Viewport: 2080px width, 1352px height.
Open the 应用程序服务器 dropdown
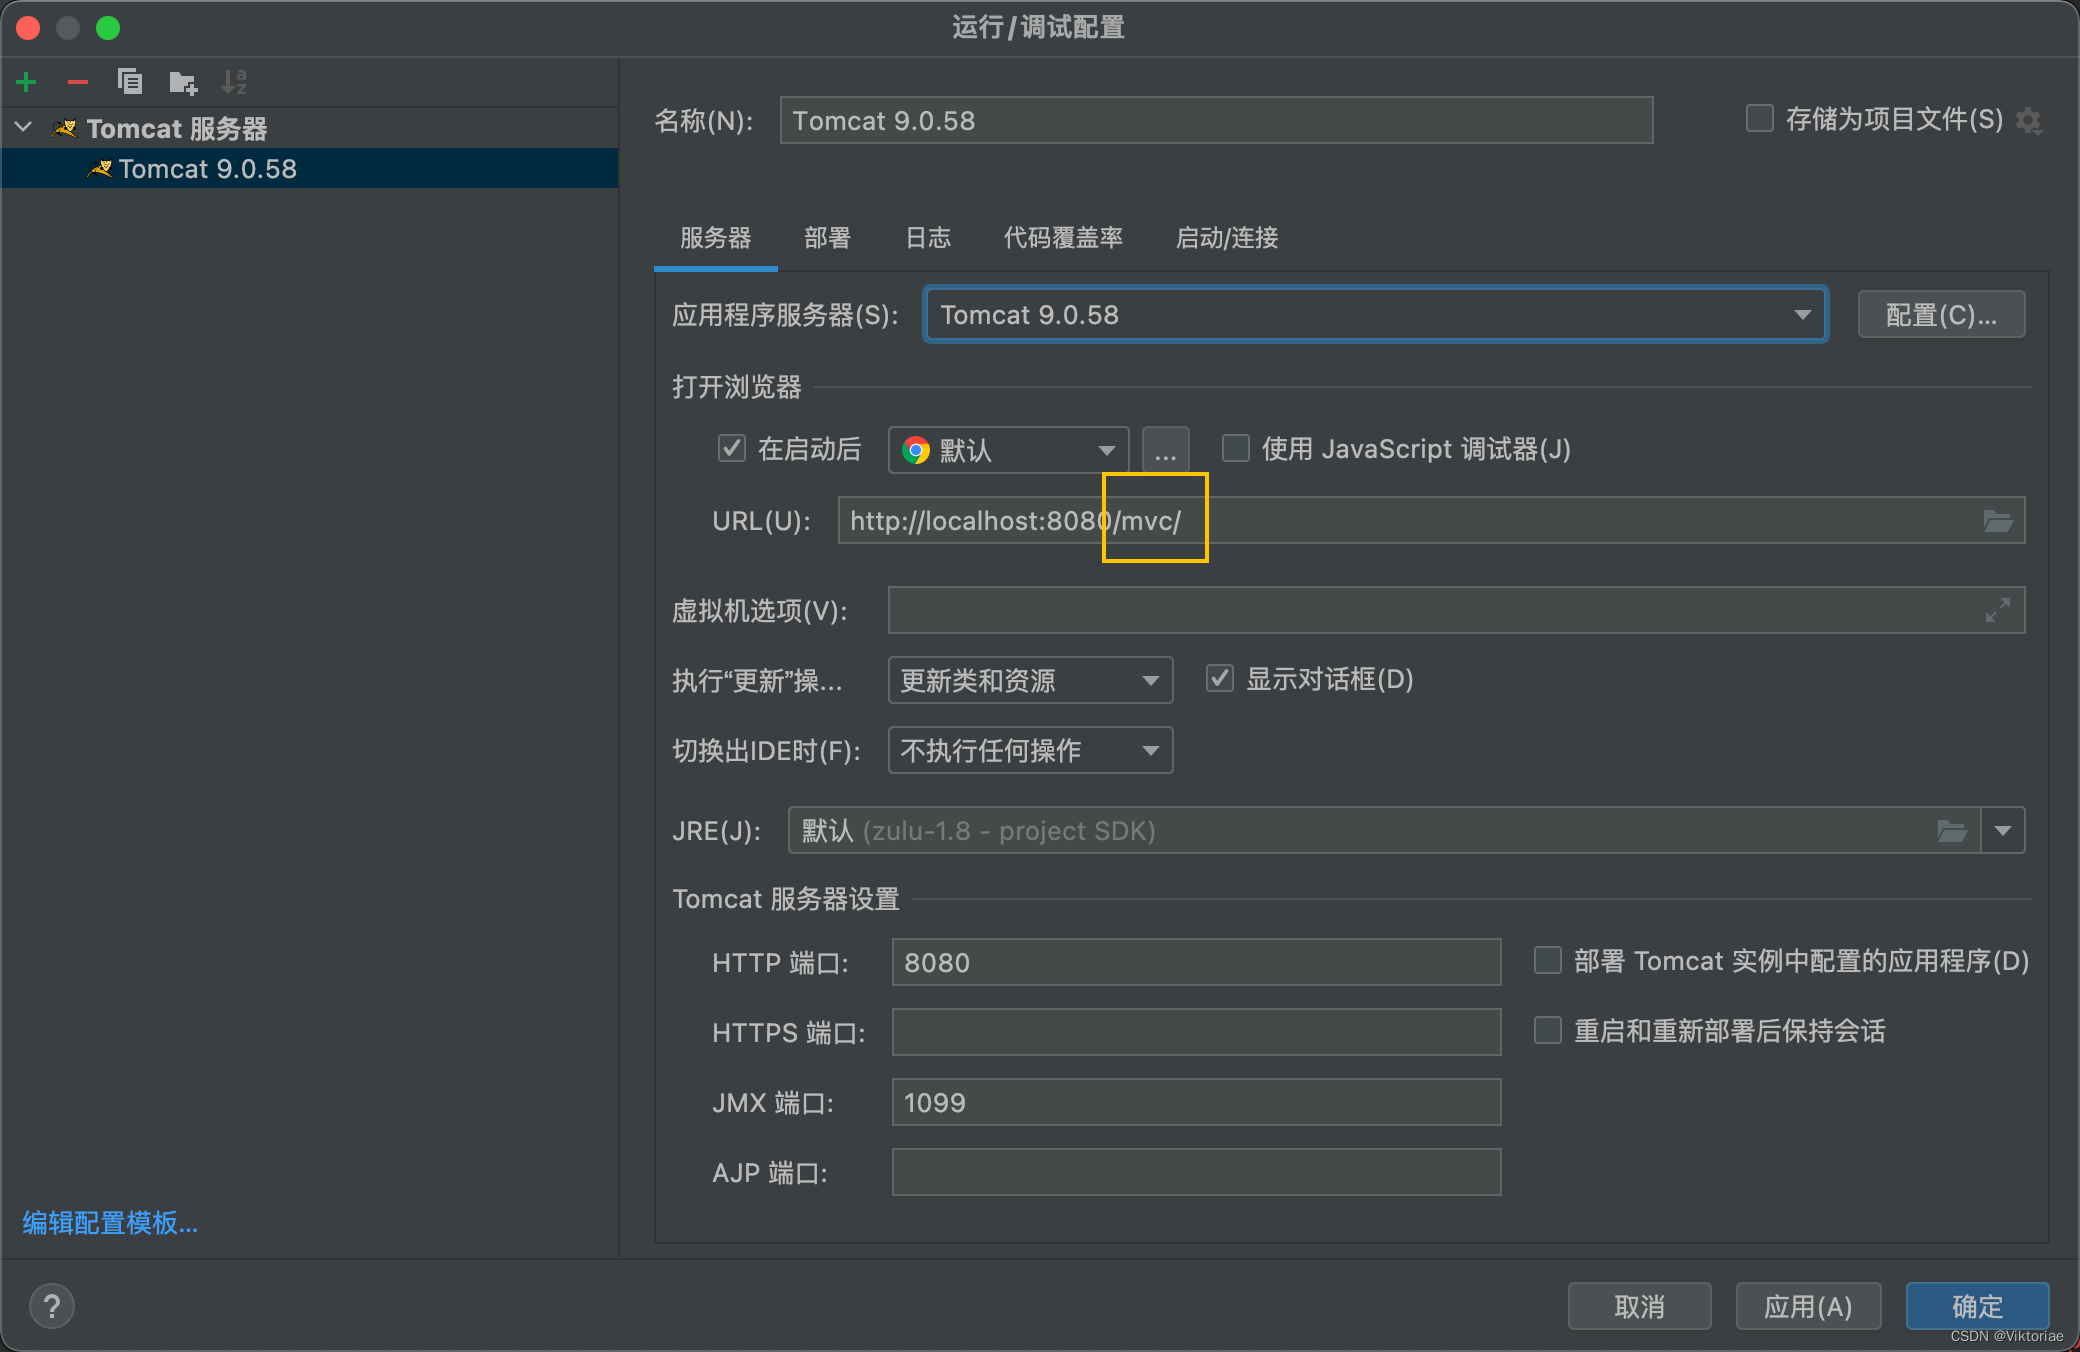[x=1375, y=315]
